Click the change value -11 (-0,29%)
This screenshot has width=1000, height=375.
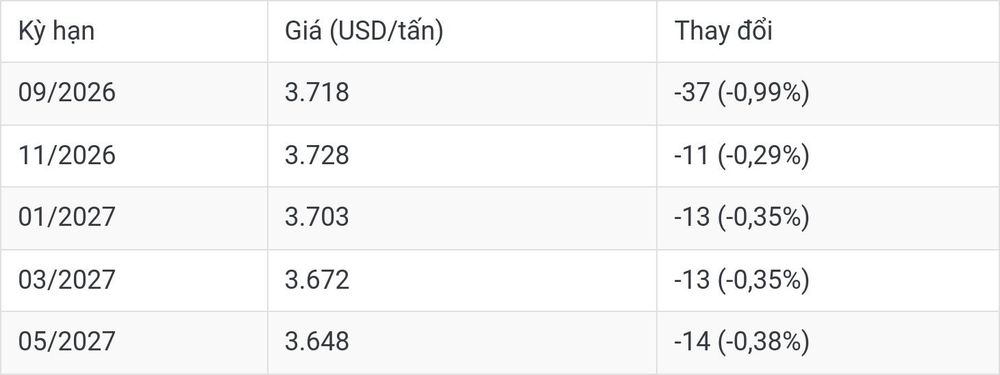(742, 156)
